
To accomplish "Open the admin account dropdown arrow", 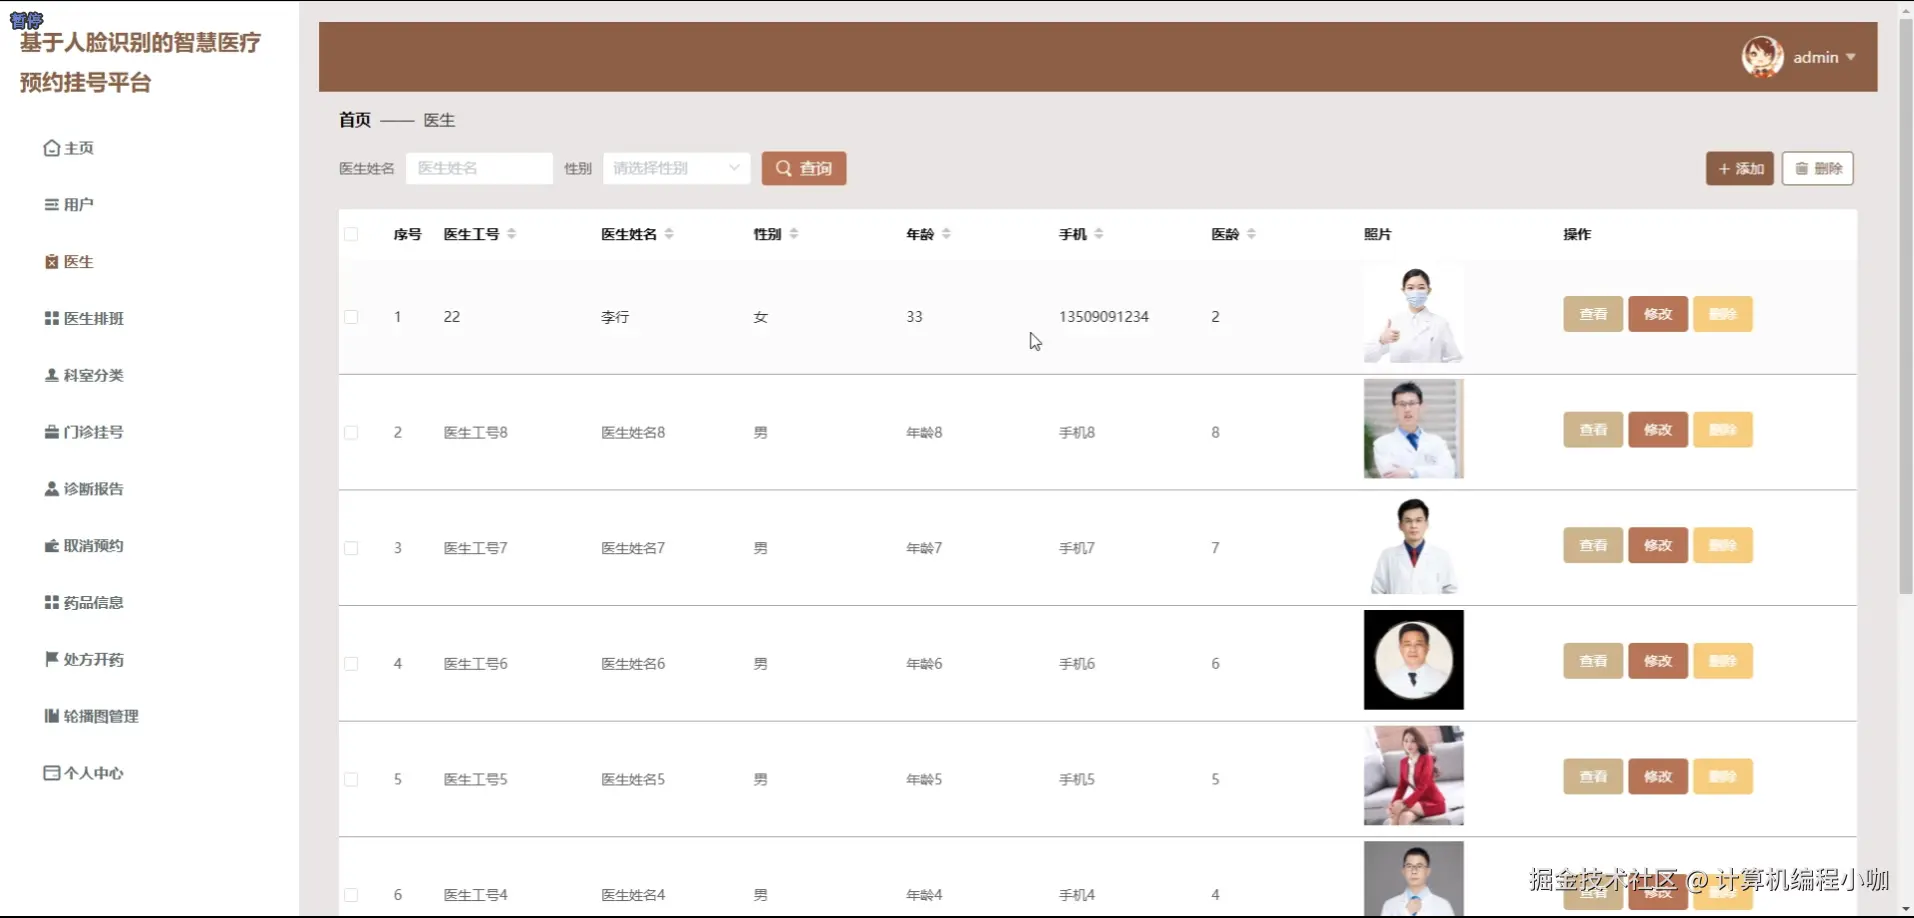I will pyautogui.click(x=1851, y=57).
